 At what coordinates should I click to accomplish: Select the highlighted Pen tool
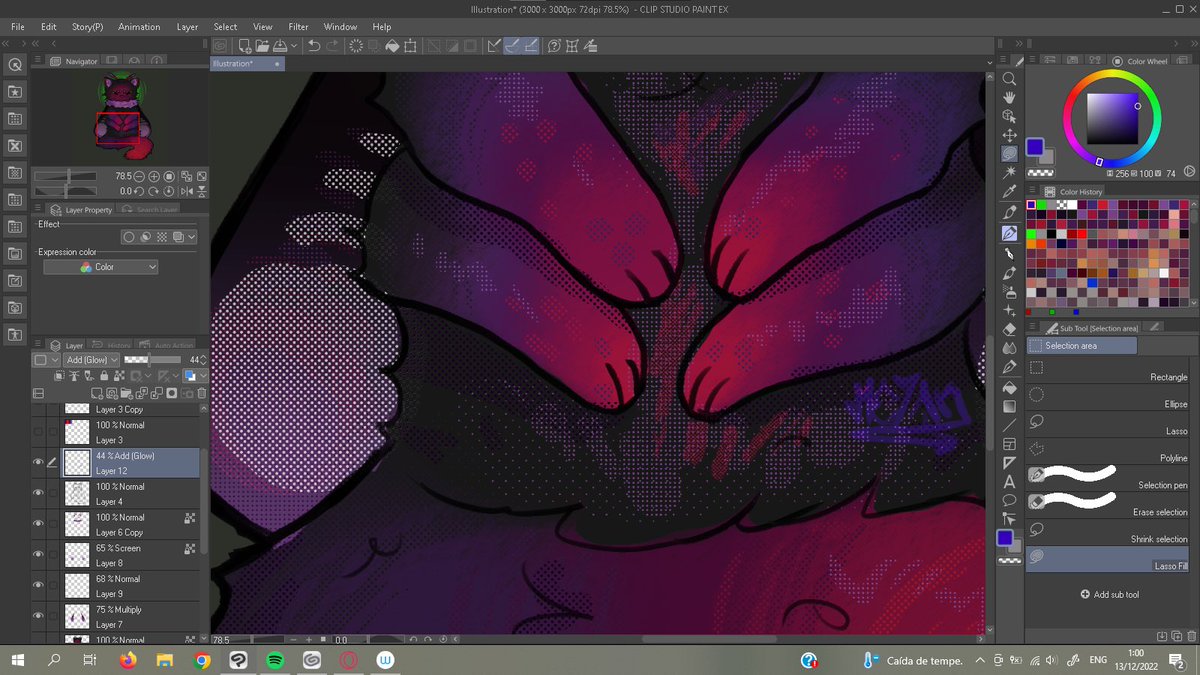click(1010, 233)
